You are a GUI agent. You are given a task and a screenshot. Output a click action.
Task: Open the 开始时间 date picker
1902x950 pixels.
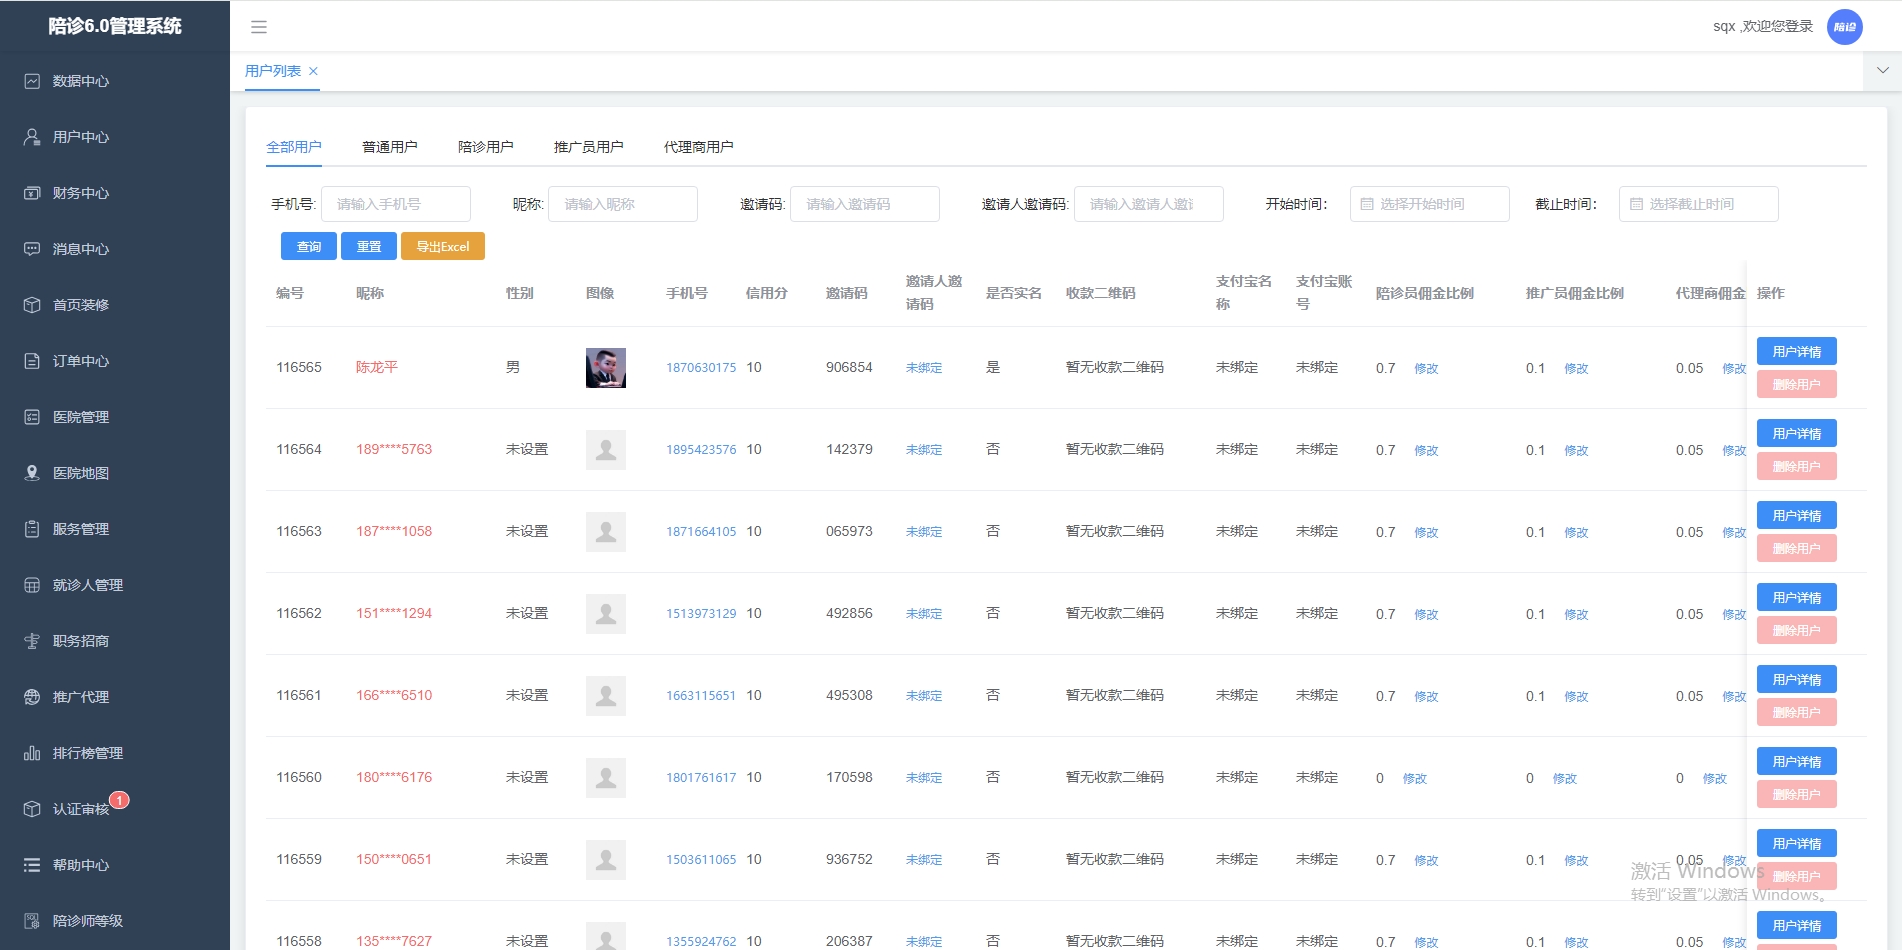1429,204
